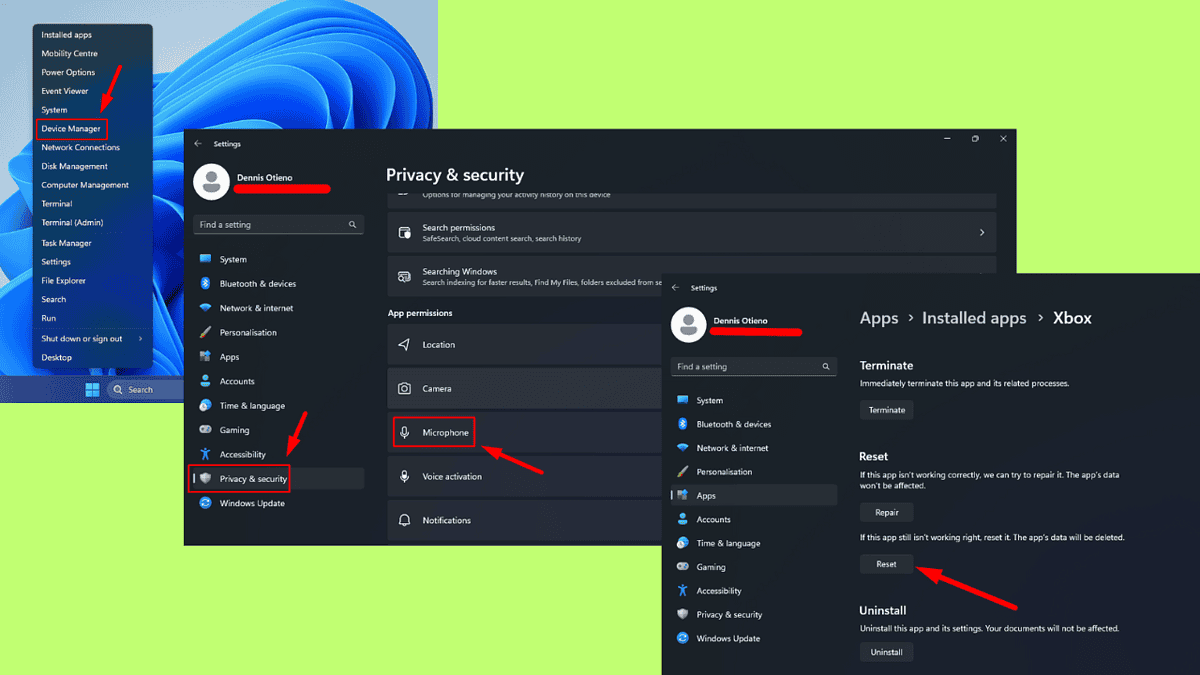Open Power Options from the context menu

coord(68,72)
